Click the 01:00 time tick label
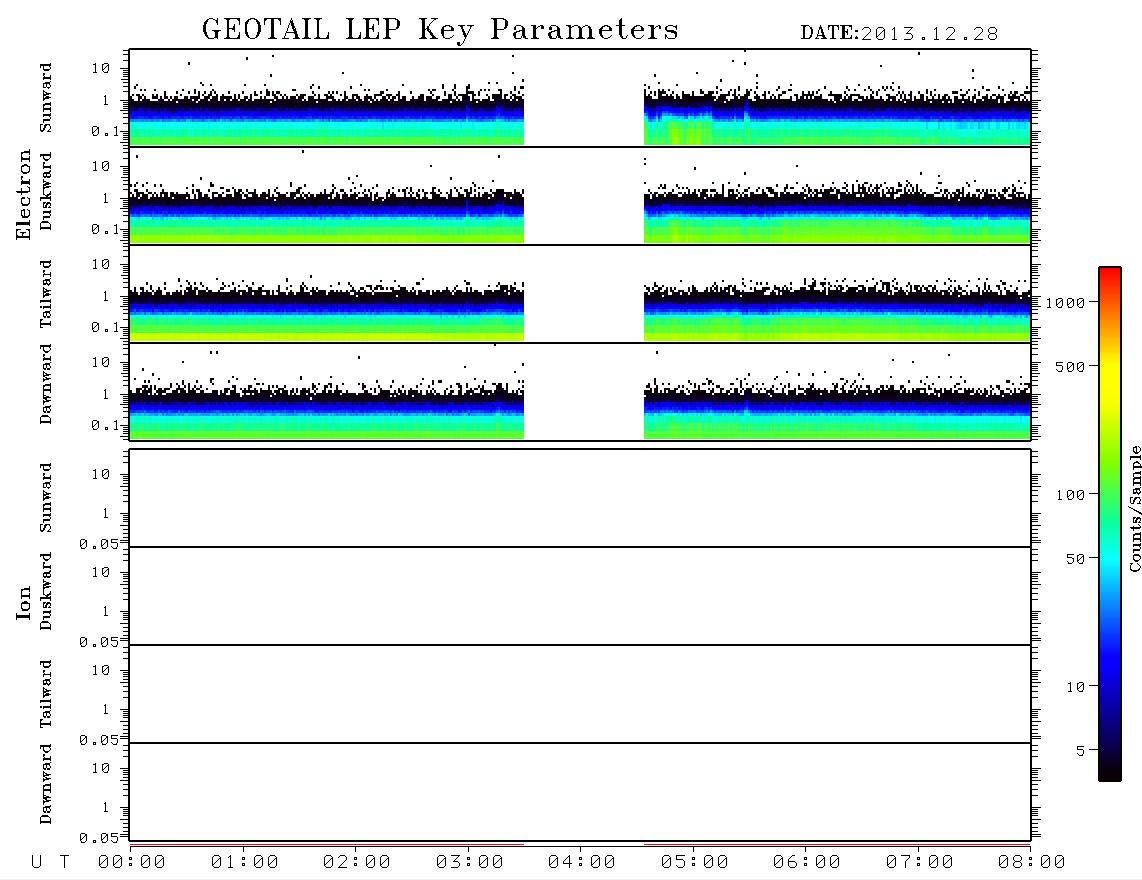Screen dimensions: 1142x880 coord(245,863)
